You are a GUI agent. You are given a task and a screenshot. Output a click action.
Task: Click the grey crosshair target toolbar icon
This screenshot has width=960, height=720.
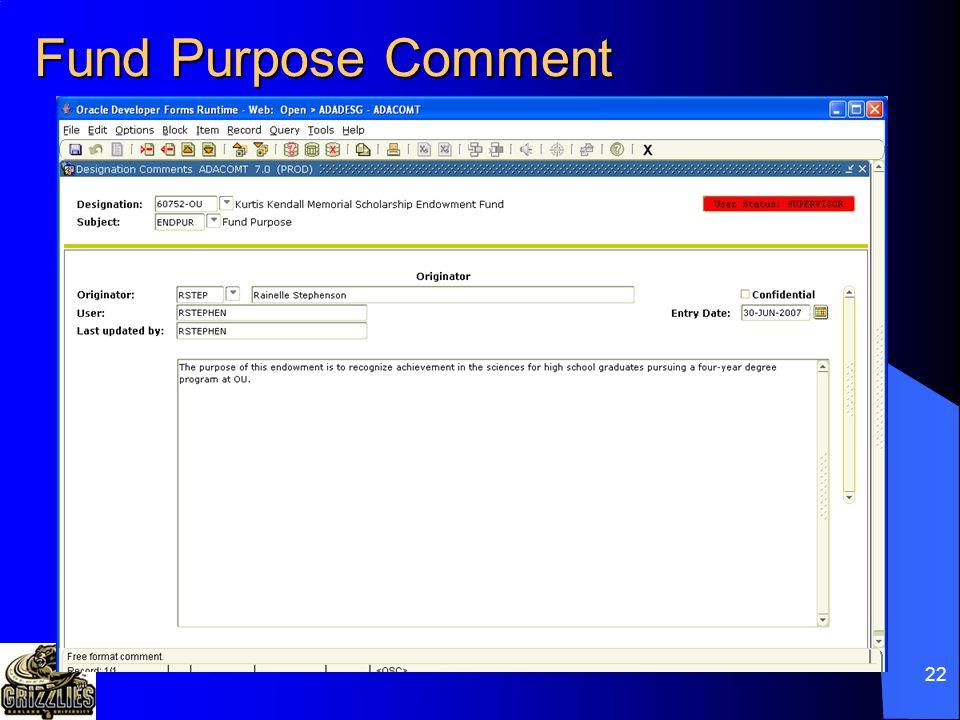557,149
